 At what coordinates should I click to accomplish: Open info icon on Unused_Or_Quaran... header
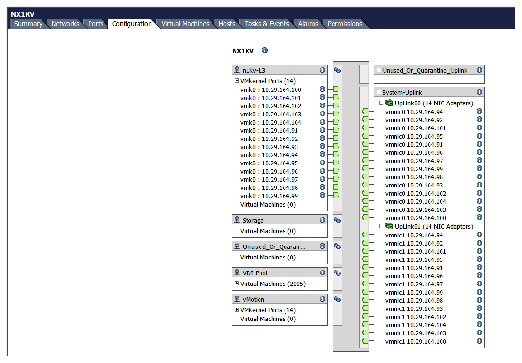(322, 246)
